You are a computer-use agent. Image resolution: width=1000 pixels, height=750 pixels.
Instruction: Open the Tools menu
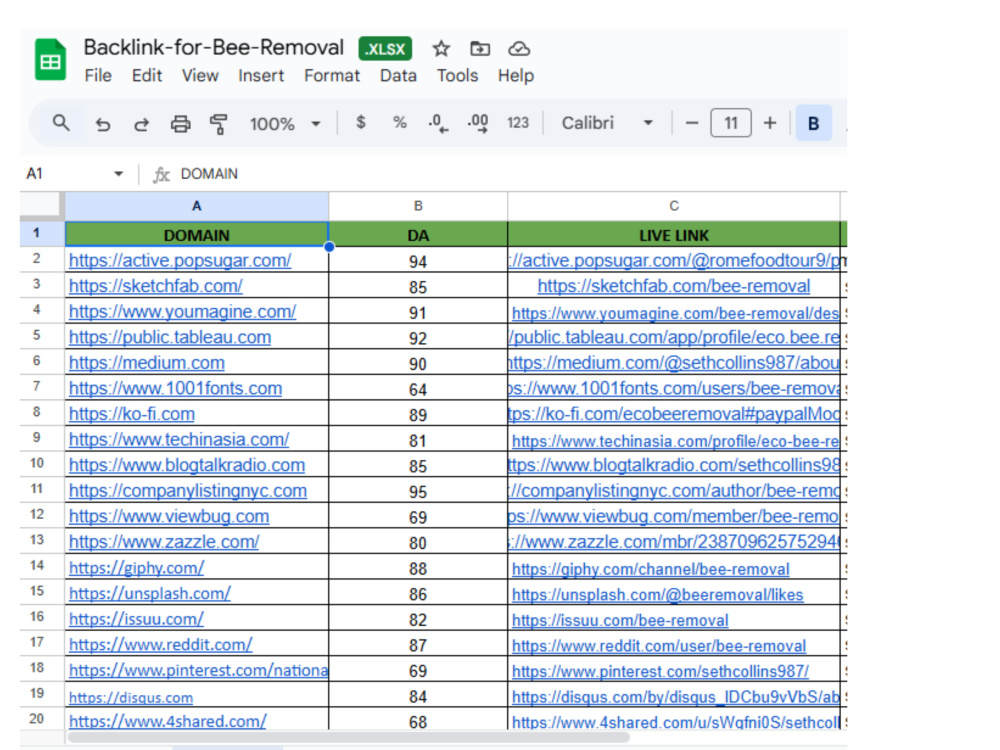point(457,75)
